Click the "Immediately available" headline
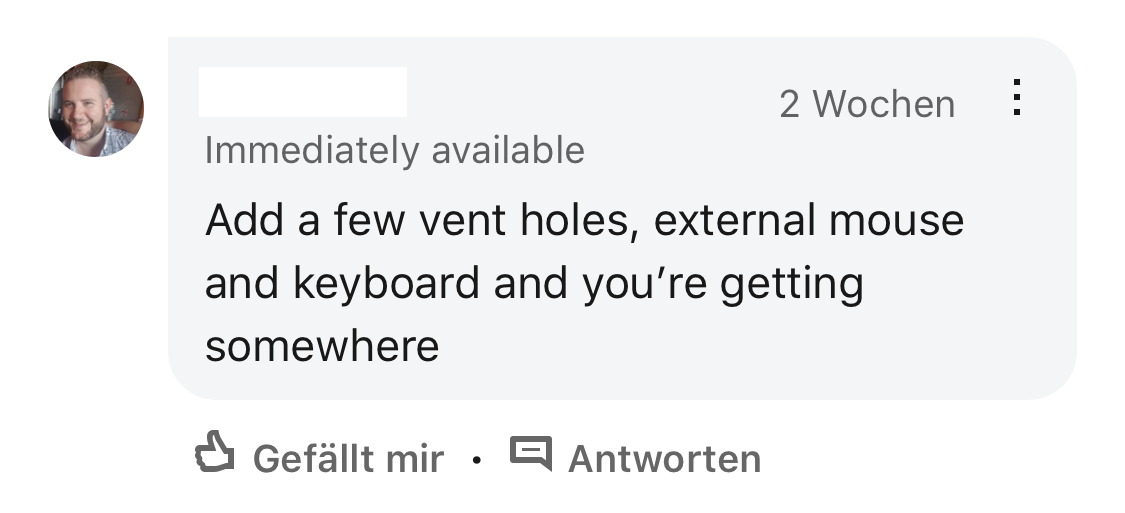 (394, 150)
